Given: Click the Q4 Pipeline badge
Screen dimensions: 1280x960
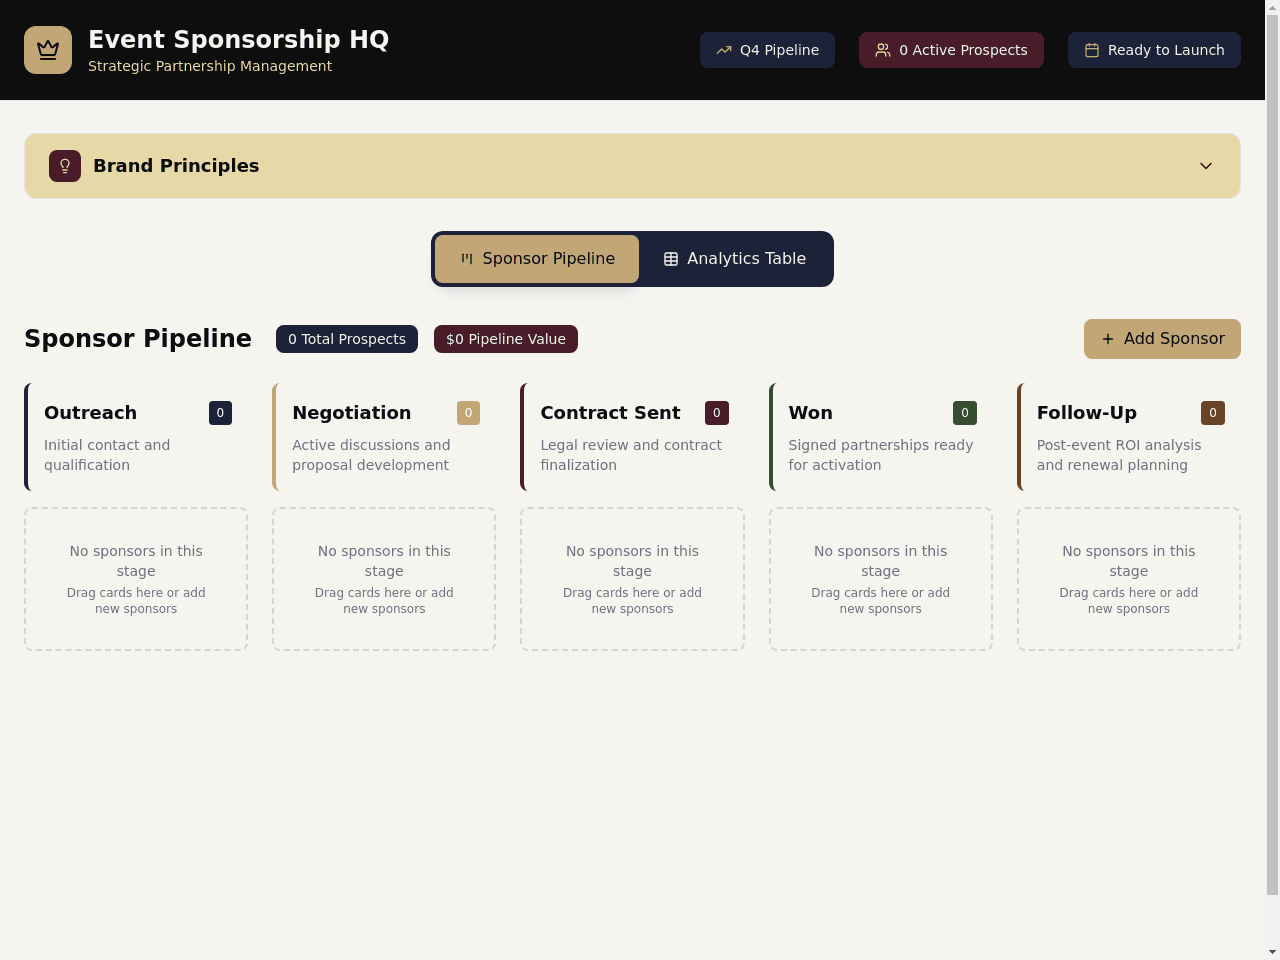Looking at the screenshot, I should (x=767, y=50).
